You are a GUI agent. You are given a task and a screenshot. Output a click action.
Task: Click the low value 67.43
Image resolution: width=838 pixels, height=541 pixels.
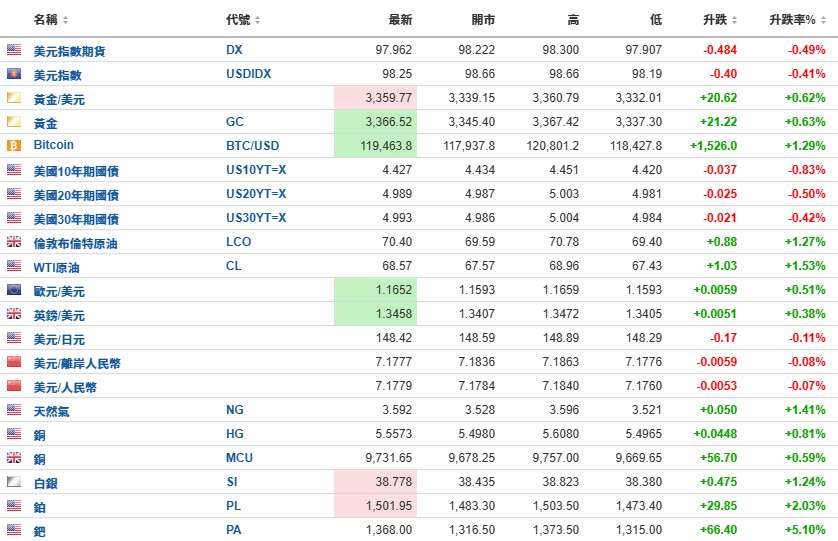pos(647,266)
